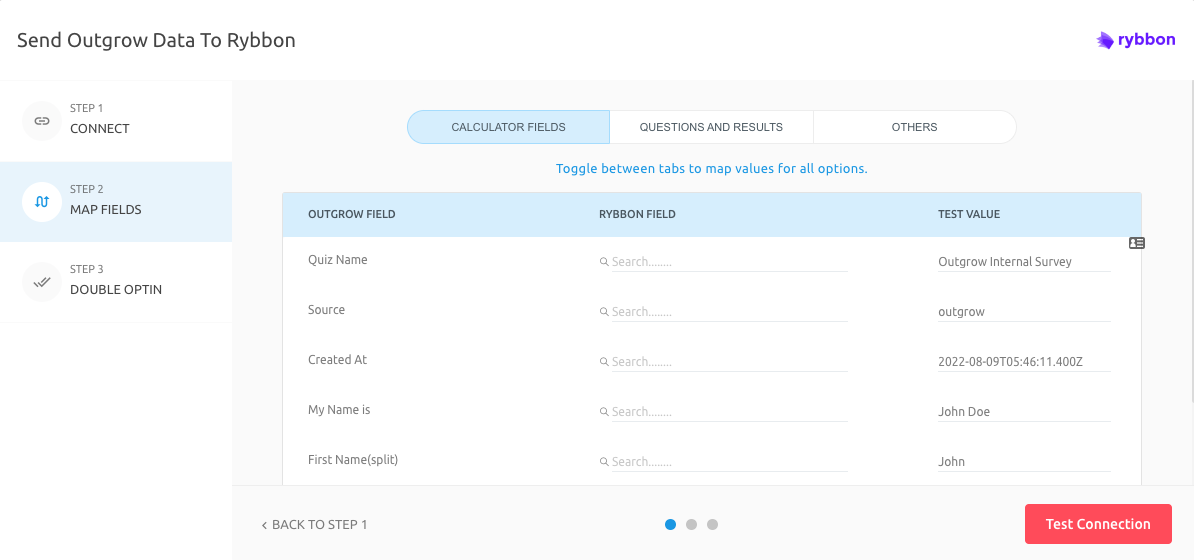Click the First Name(split) field label
The width and height of the screenshot is (1194, 560).
pyautogui.click(x=353, y=460)
